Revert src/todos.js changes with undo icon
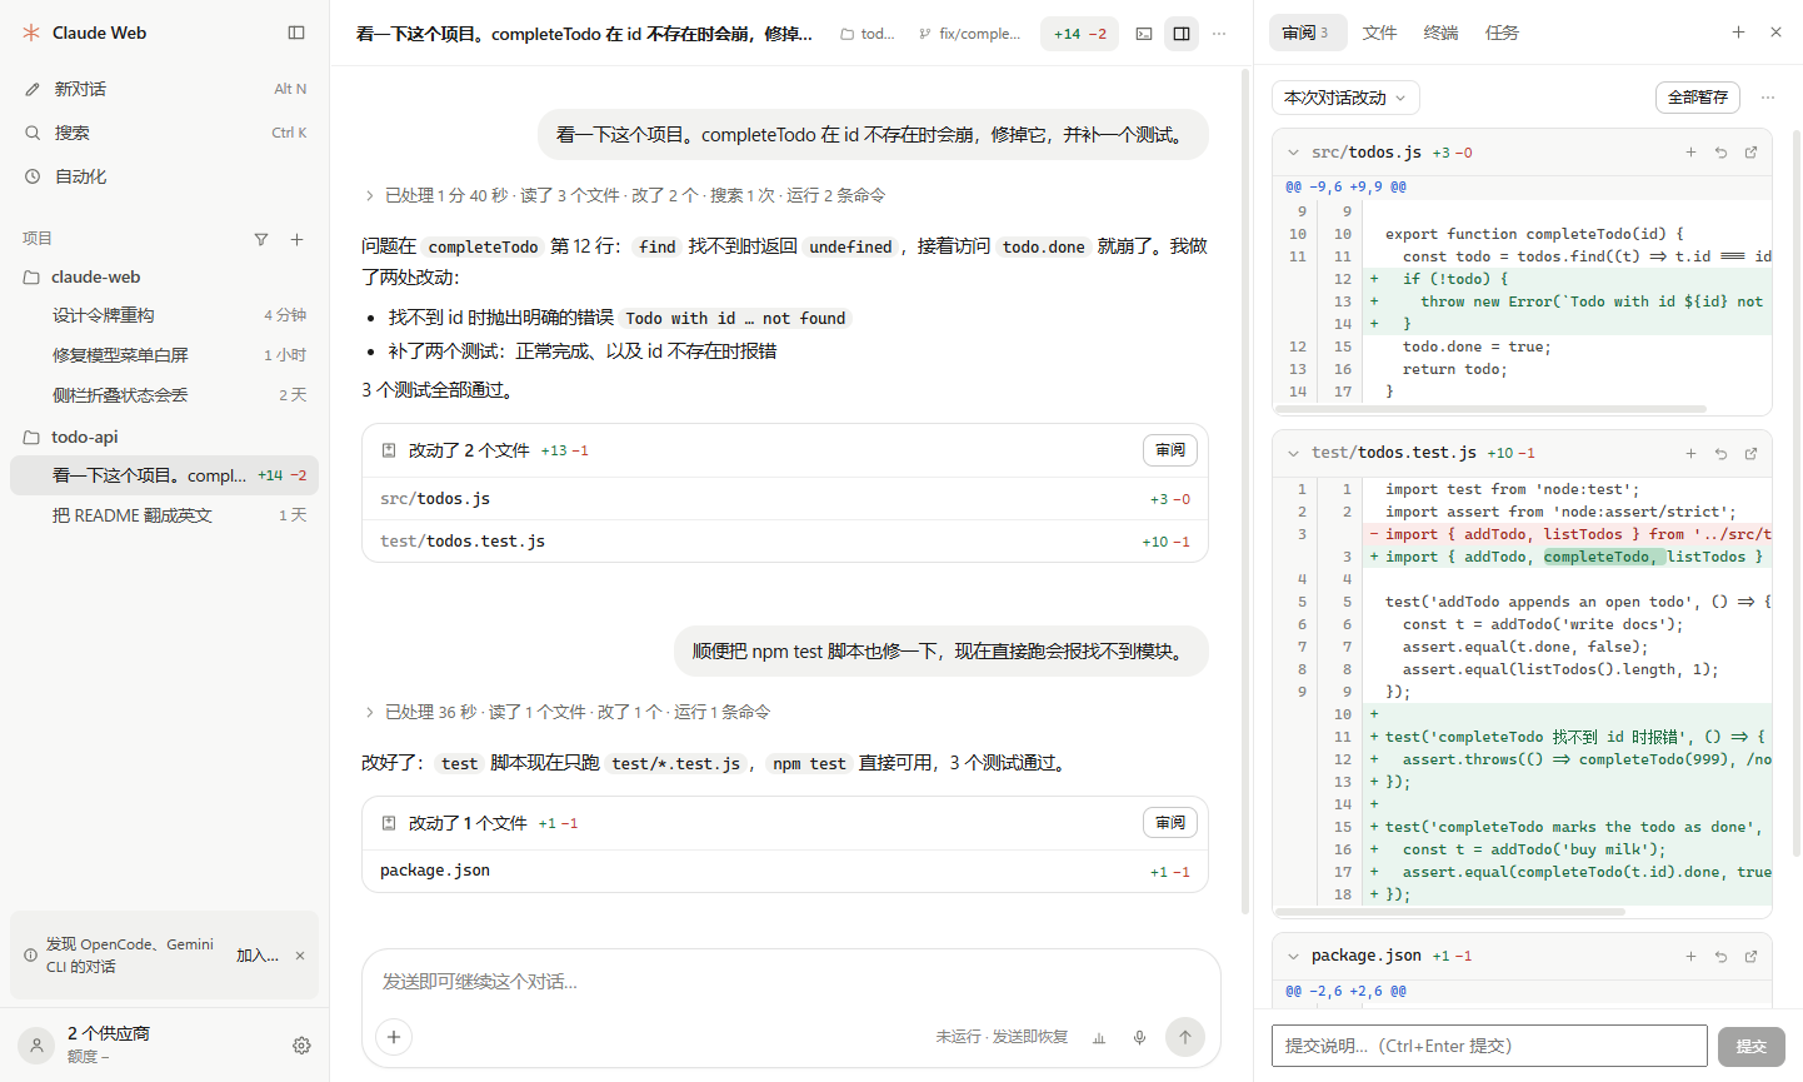Screen dimensions: 1803x1082 pyautogui.click(x=1721, y=153)
